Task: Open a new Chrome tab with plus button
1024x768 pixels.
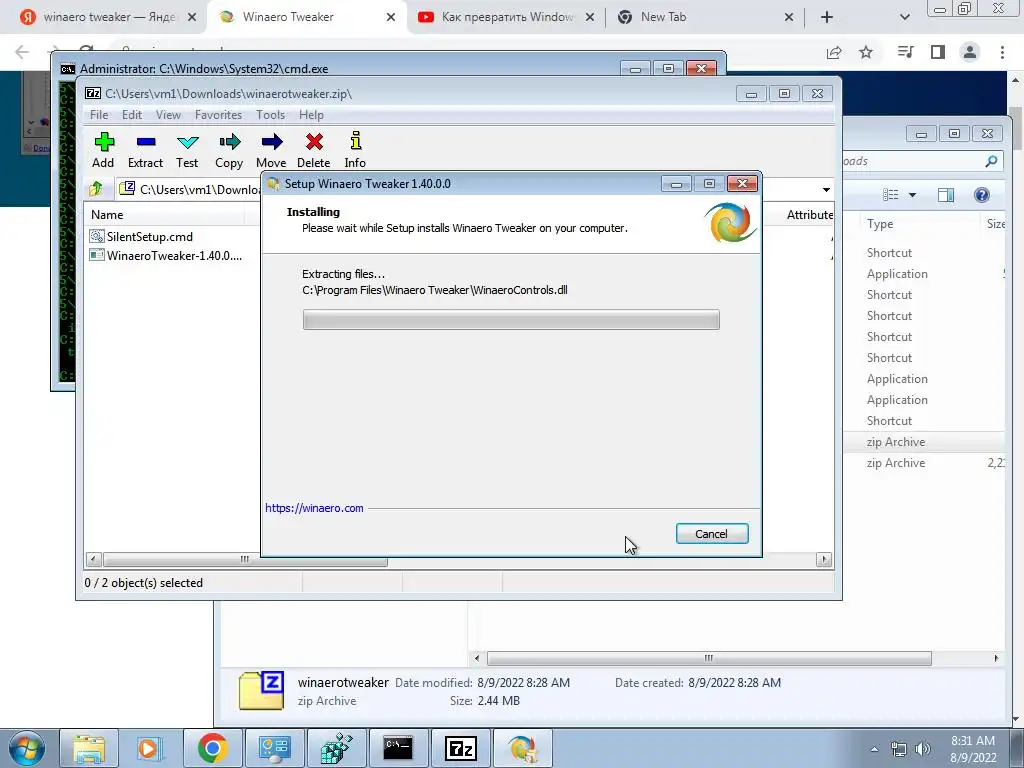Action: tap(827, 18)
